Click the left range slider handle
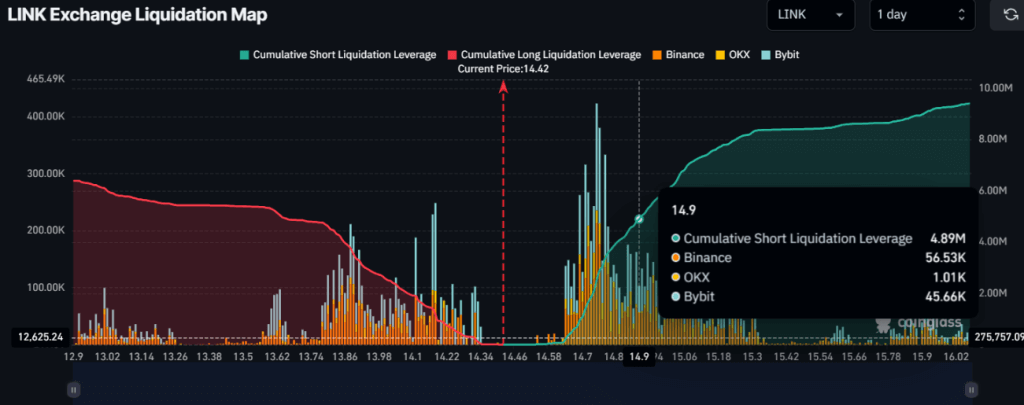Viewport: 1024px width, 405px height. pos(73,389)
